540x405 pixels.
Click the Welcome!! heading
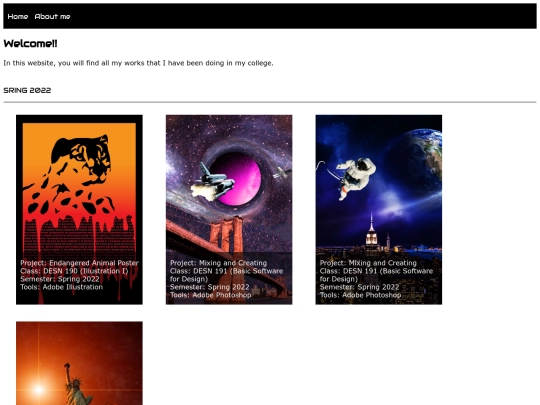click(30, 44)
